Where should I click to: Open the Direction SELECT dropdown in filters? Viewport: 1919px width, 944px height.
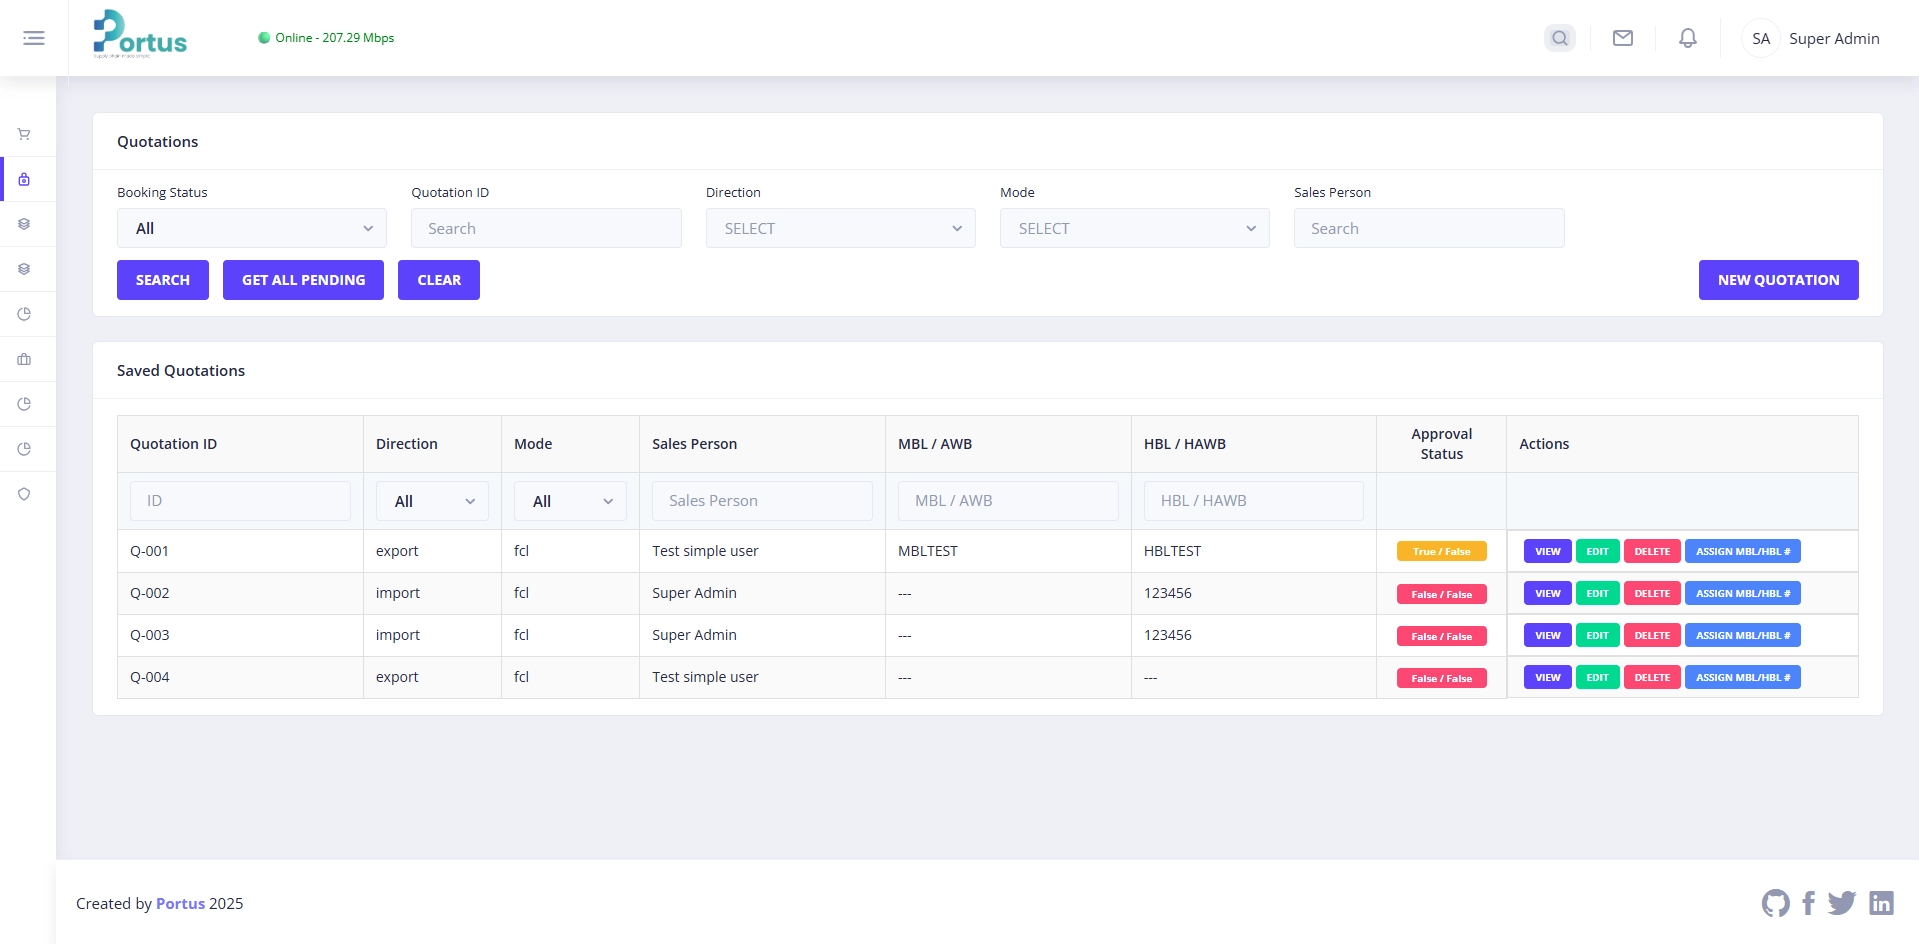pyautogui.click(x=840, y=228)
